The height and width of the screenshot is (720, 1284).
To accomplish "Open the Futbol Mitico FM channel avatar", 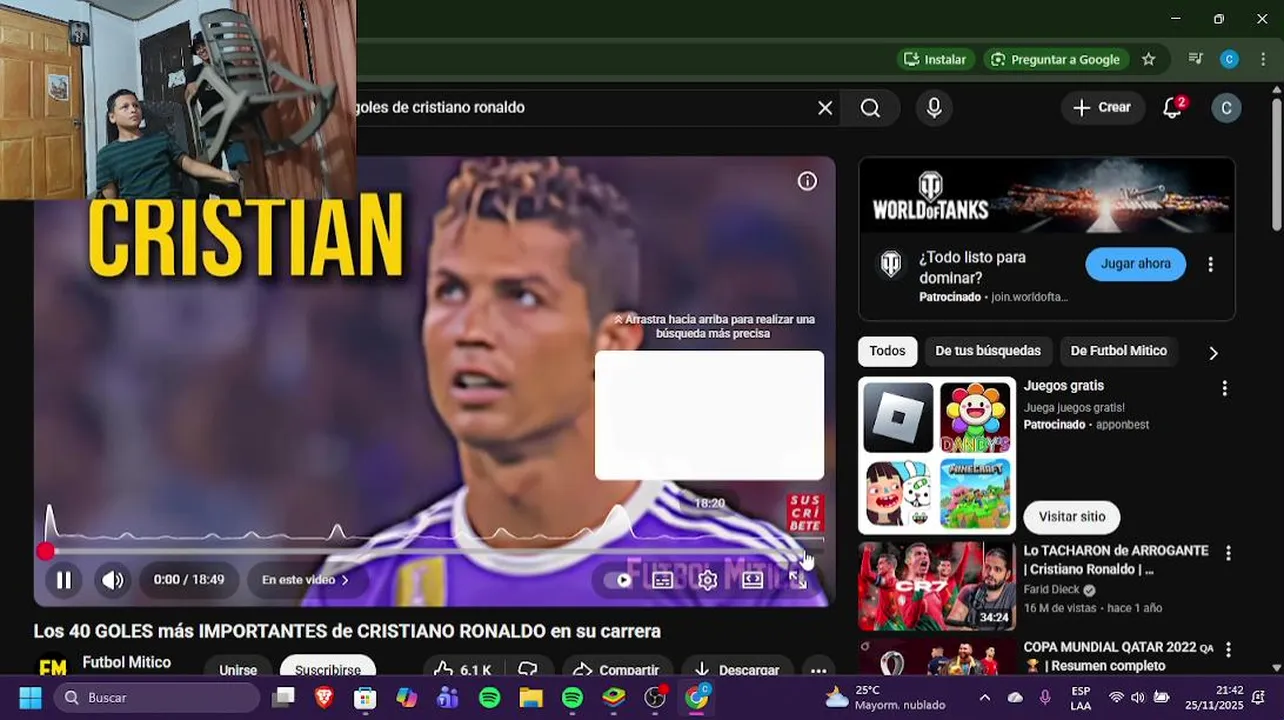I will (x=52, y=666).
